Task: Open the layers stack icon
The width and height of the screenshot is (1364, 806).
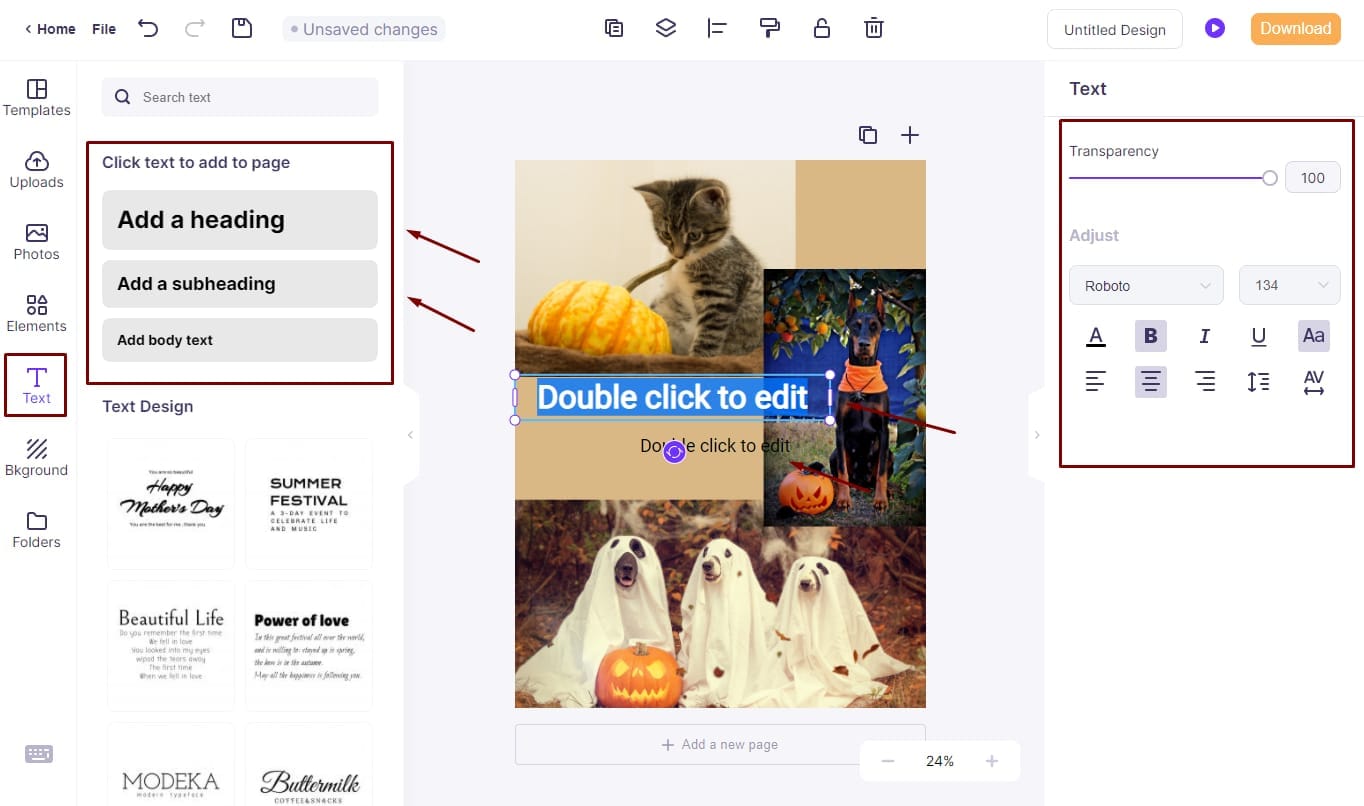Action: 666,28
